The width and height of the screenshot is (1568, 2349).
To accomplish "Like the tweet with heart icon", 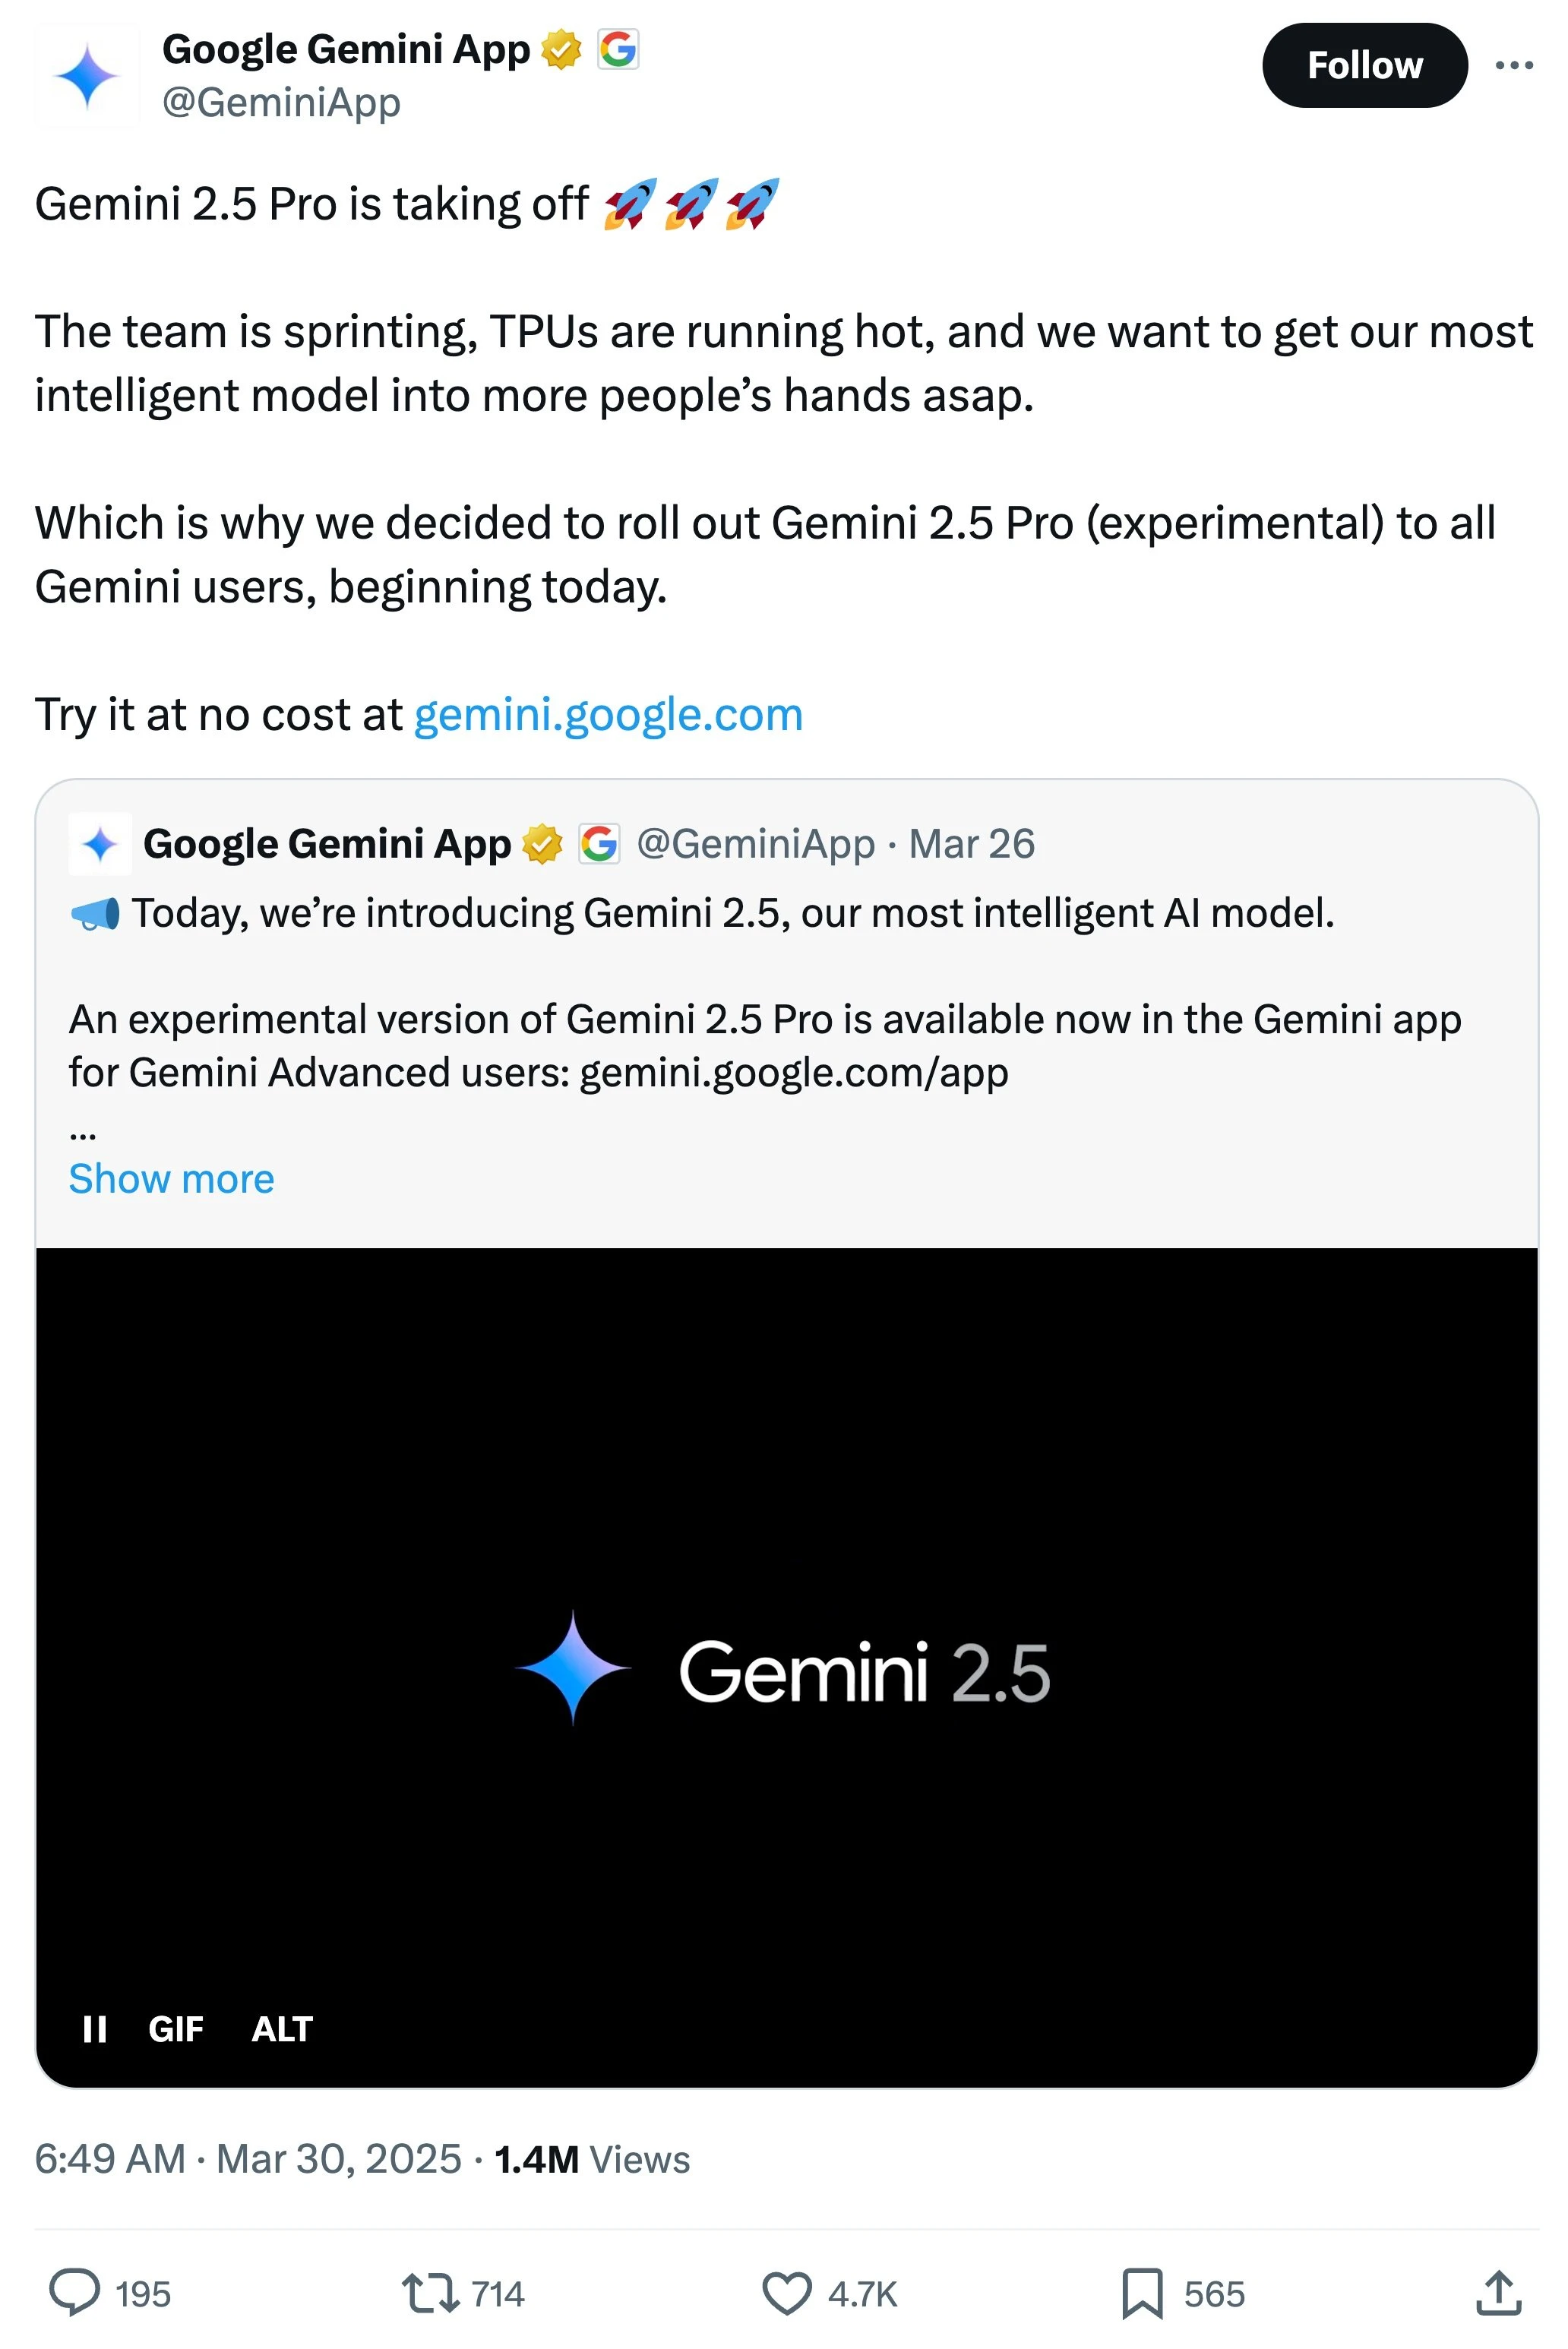I will point(787,2293).
